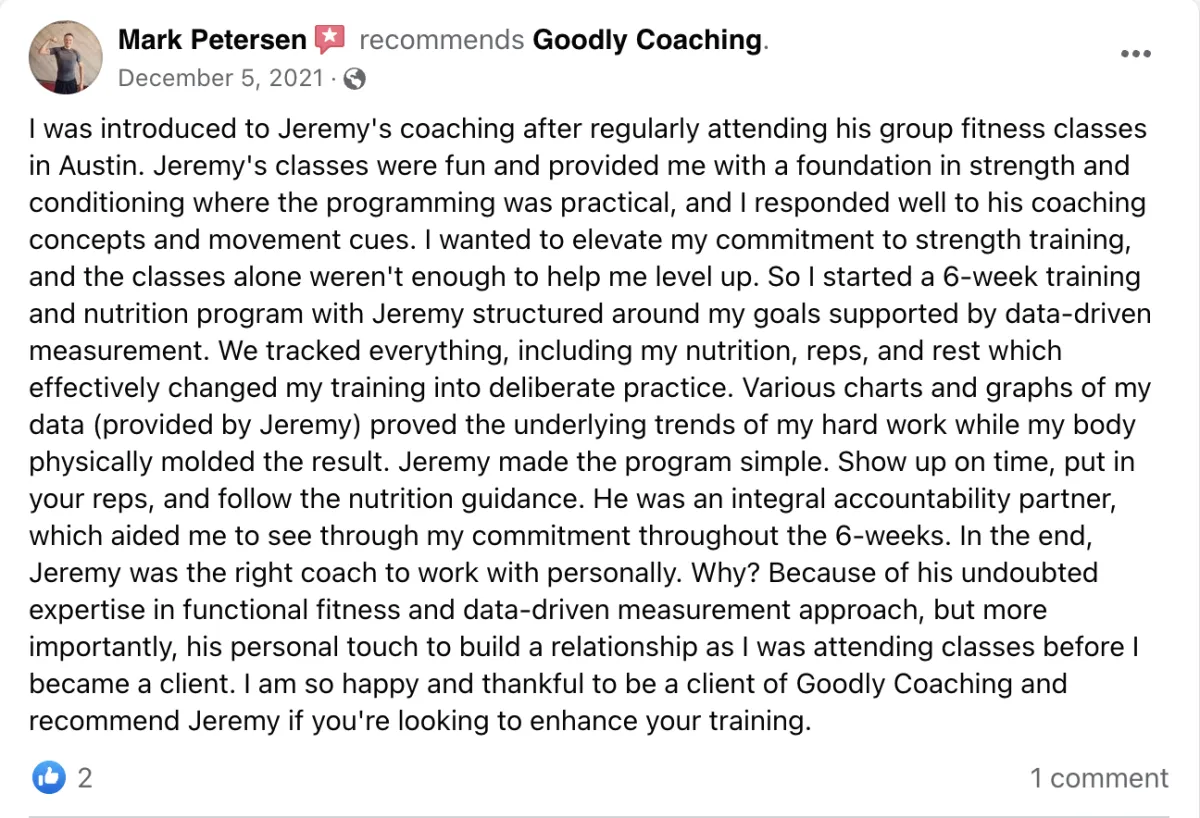Click the Mark Petersen name link
Screen dimensions: 1200x818
point(212,40)
